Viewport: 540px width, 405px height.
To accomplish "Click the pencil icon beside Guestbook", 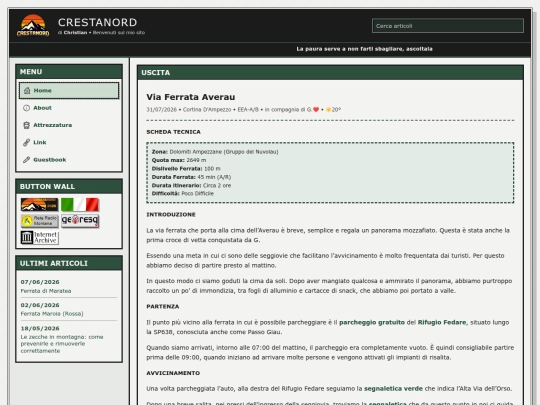I will click(x=27, y=159).
